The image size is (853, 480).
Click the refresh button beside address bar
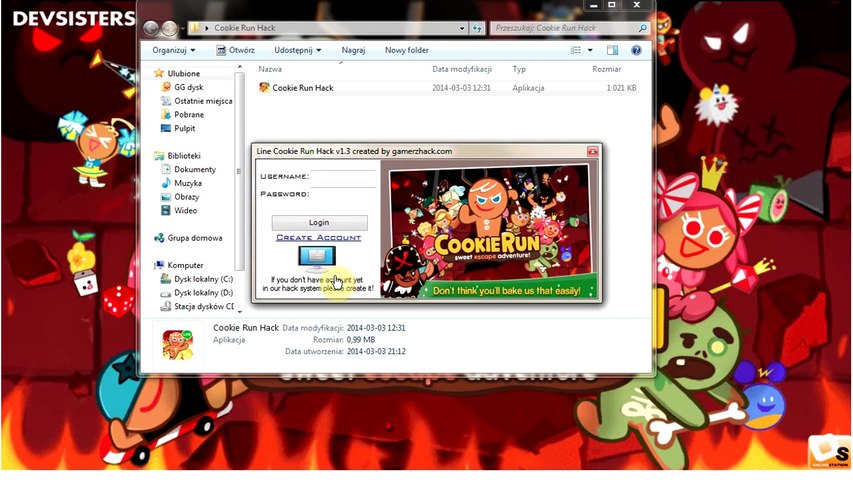pyautogui.click(x=477, y=28)
